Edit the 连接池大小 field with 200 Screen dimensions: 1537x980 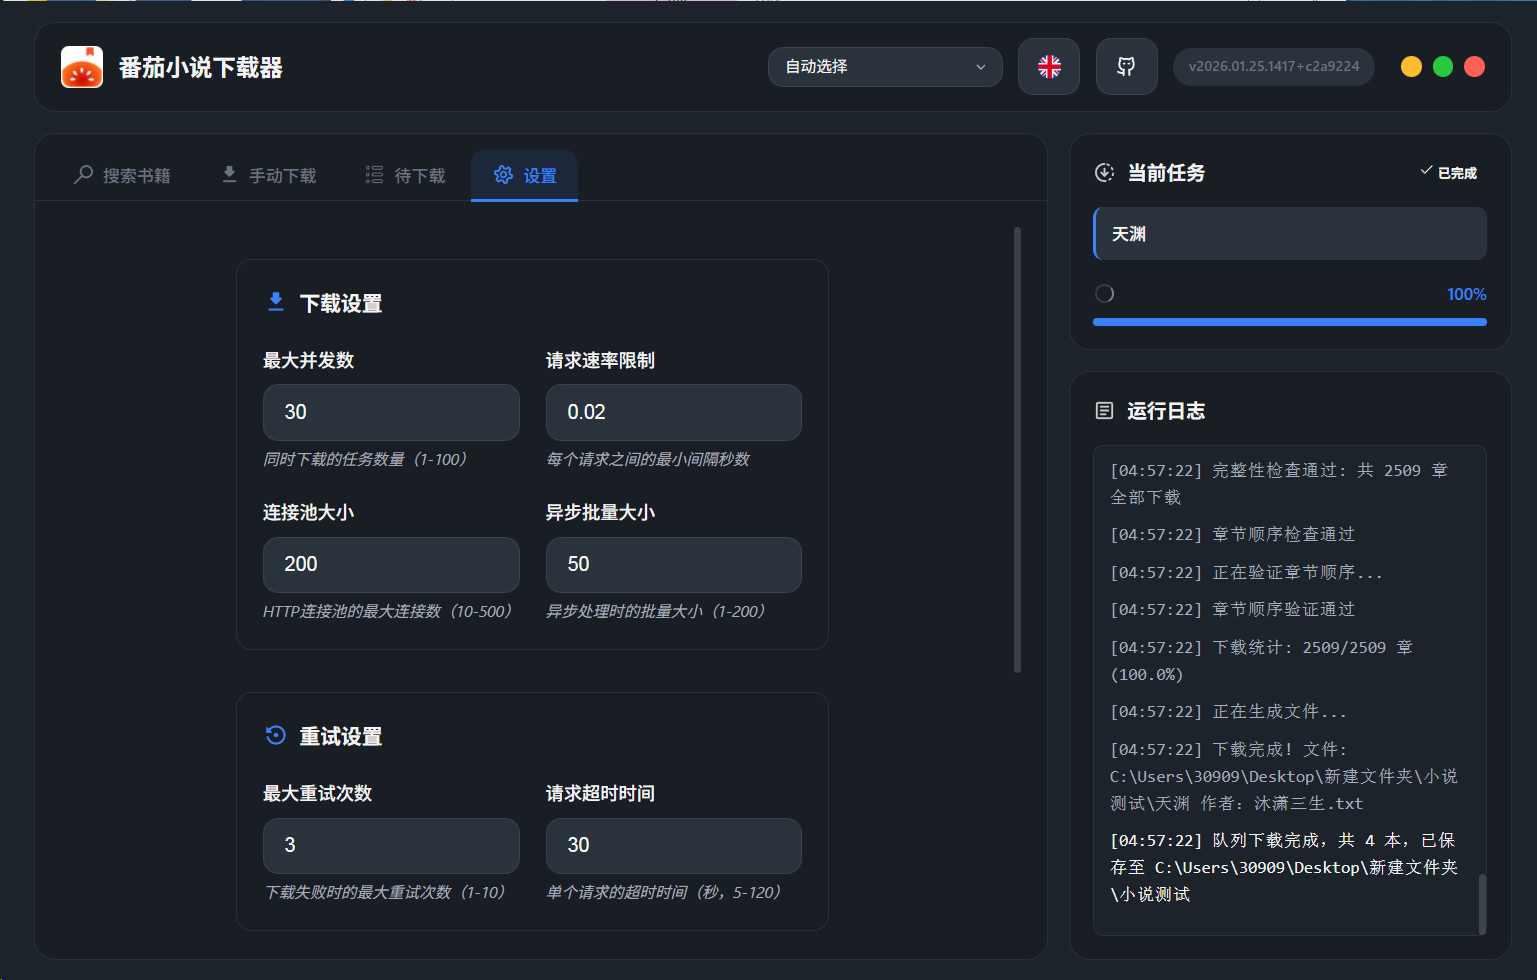tap(391, 565)
